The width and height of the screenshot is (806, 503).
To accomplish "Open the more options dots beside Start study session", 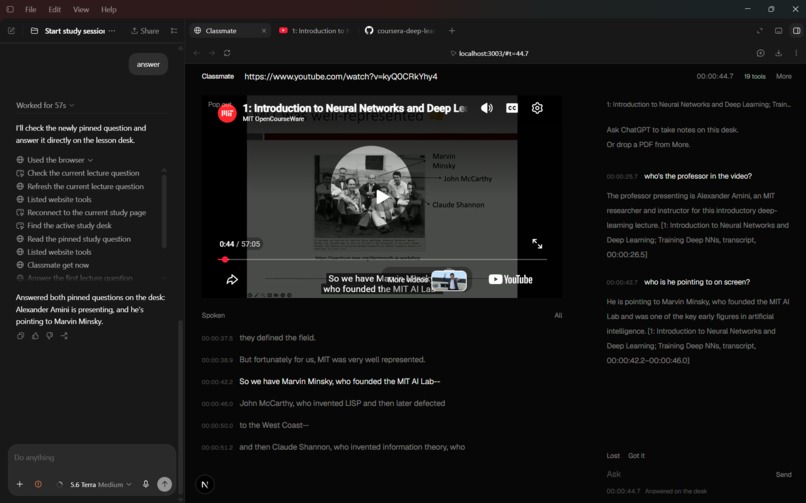I will pos(112,31).
